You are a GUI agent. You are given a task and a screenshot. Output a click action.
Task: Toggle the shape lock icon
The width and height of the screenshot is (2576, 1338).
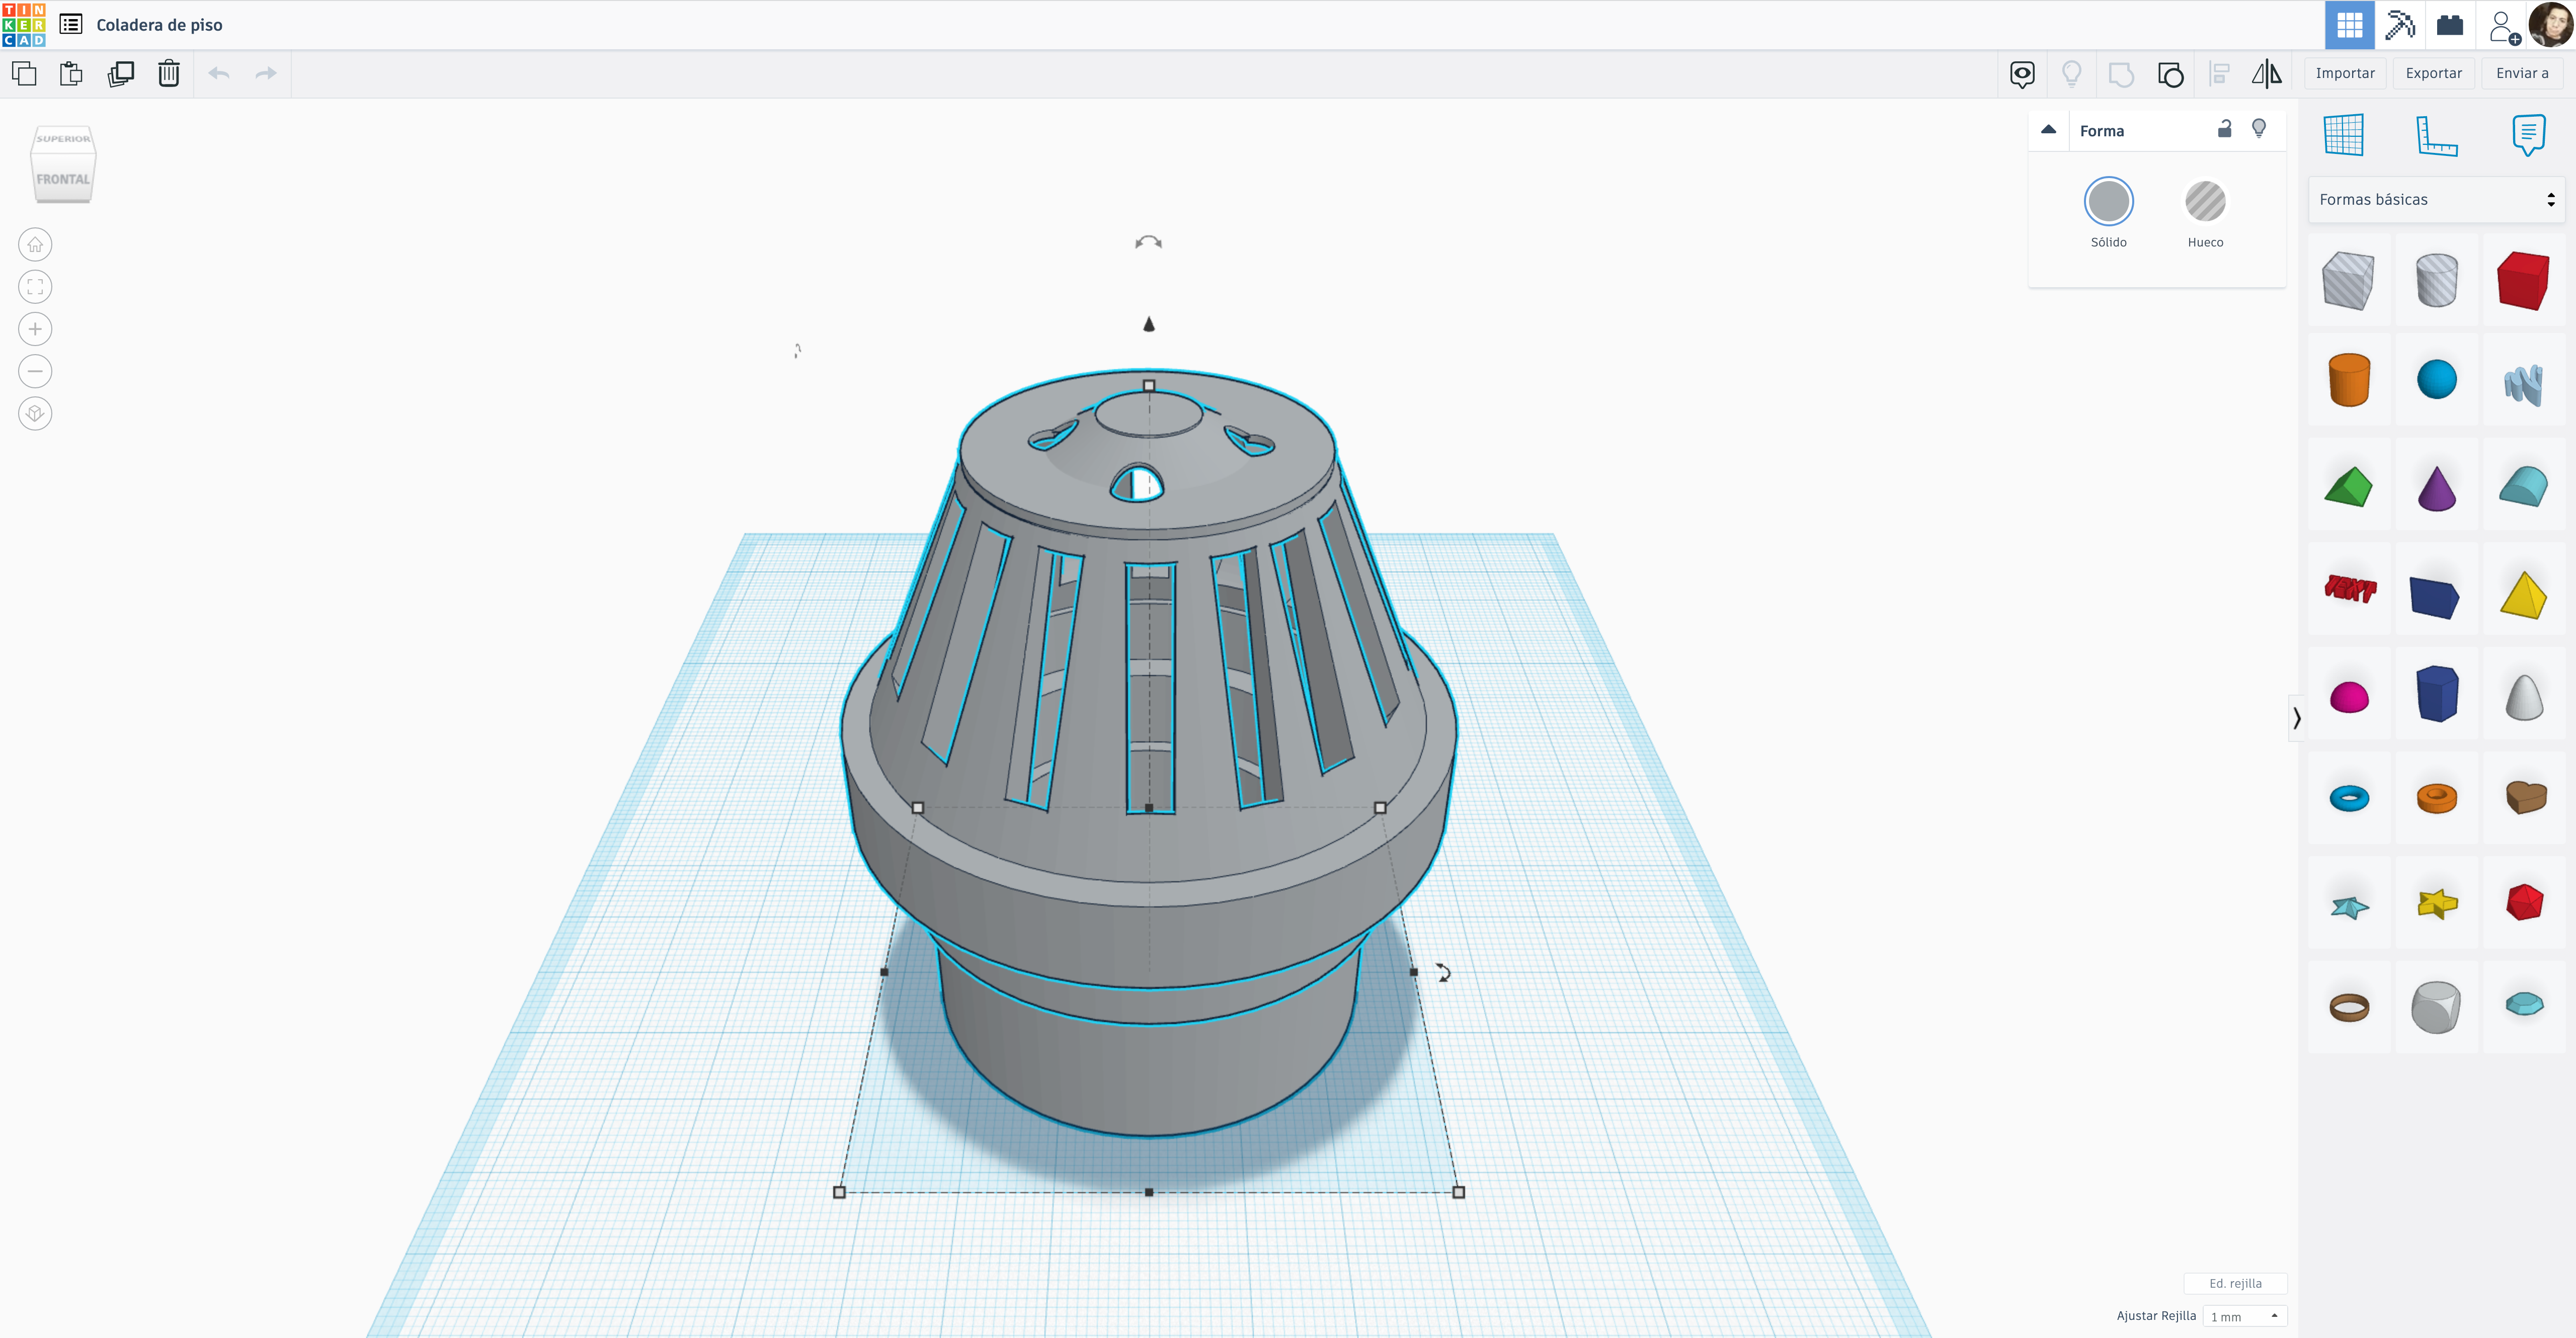pyautogui.click(x=2224, y=129)
